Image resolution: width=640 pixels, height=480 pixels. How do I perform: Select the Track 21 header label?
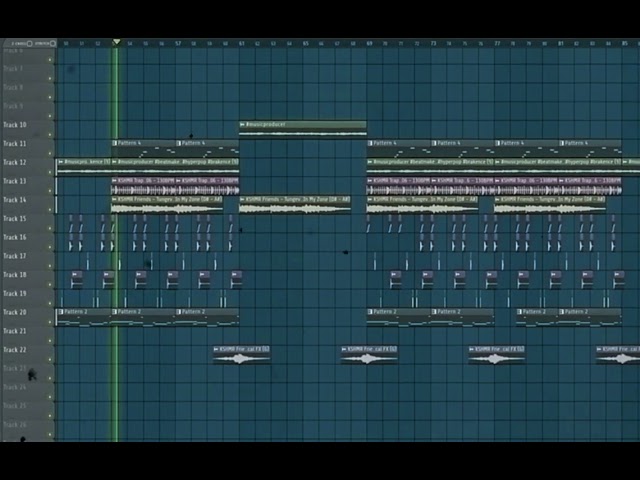coord(15,331)
